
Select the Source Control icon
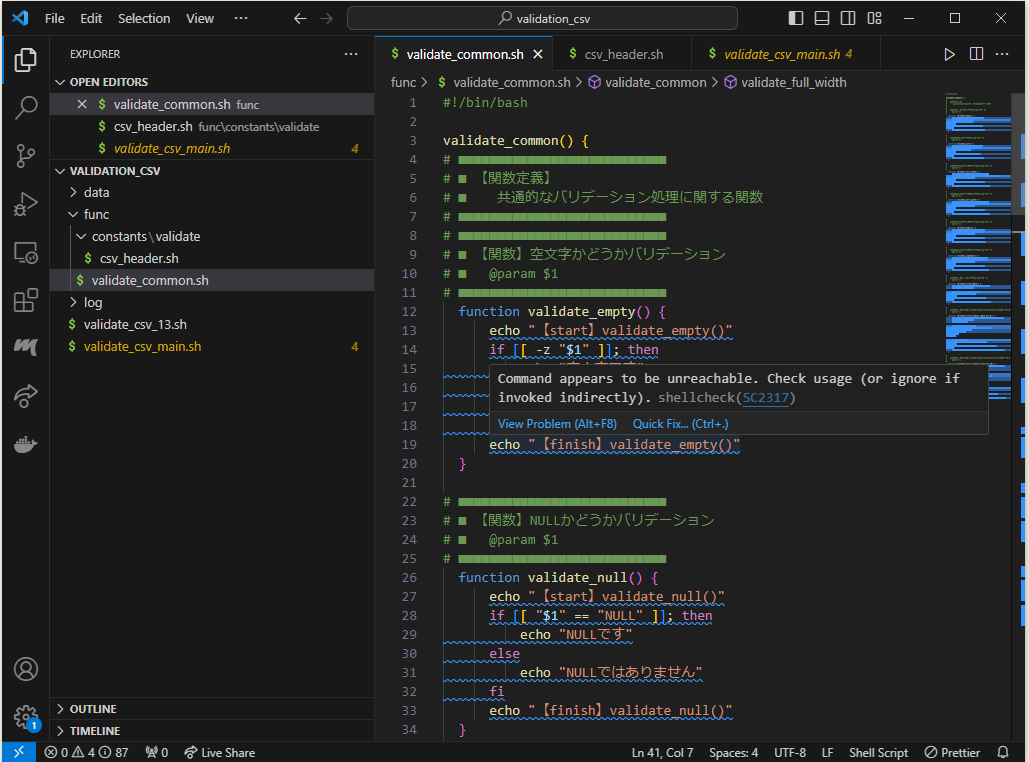coord(26,156)
